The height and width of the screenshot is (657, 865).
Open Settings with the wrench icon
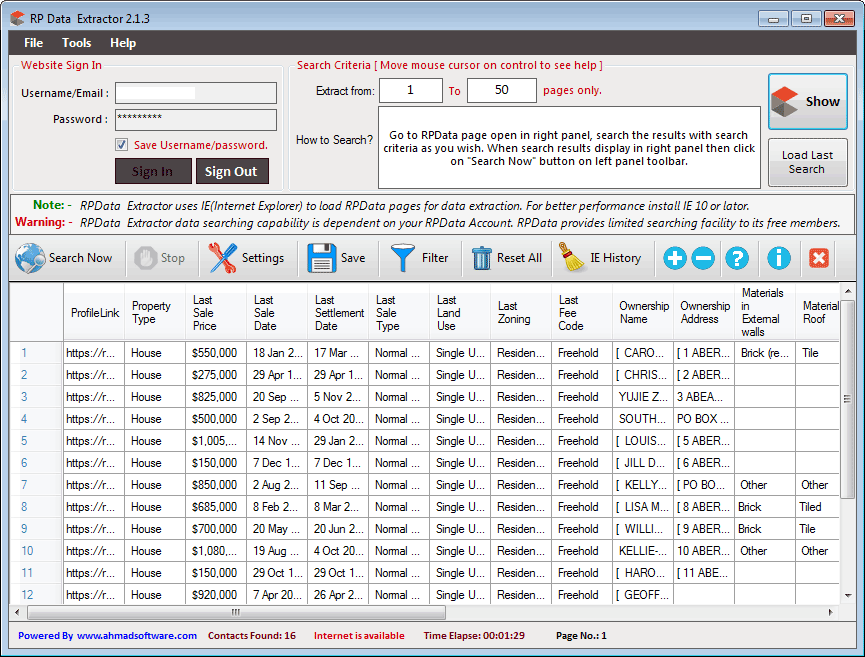[x=223, y=258]
